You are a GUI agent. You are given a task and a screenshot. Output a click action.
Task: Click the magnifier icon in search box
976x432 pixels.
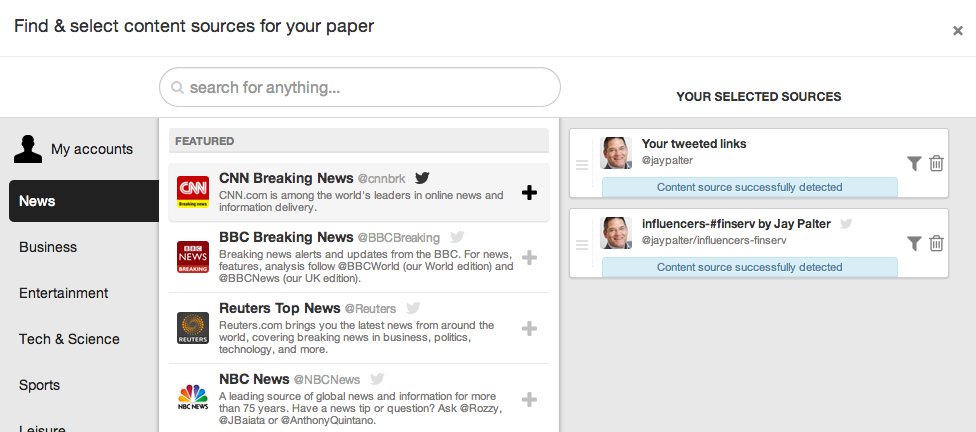(177, 88)
